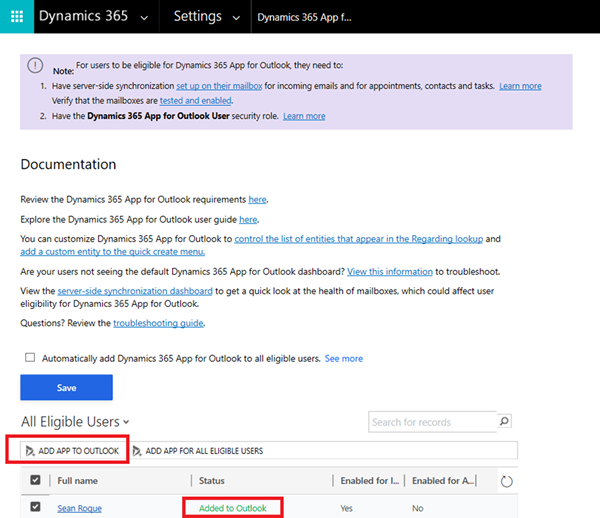Open server-side synchronization dashboard link
The image size is (600, 518).
[x=135, y=290]
